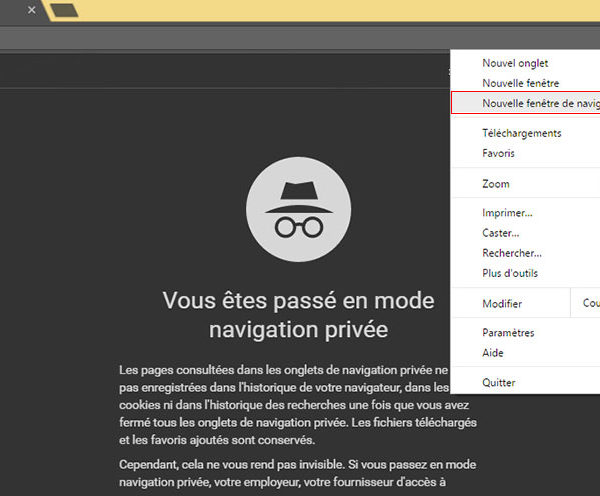Select Imprimer... in the menu
600x496 pixels.
[x=507, y=213]
